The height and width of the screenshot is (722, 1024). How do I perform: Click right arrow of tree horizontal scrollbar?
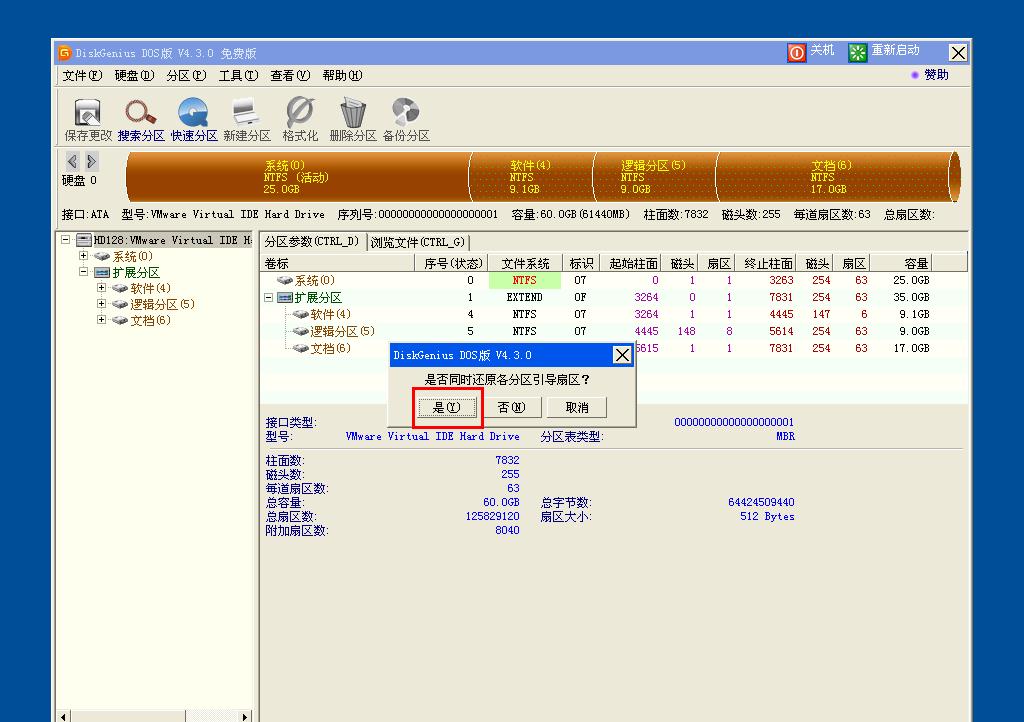(x=245, y=717)
